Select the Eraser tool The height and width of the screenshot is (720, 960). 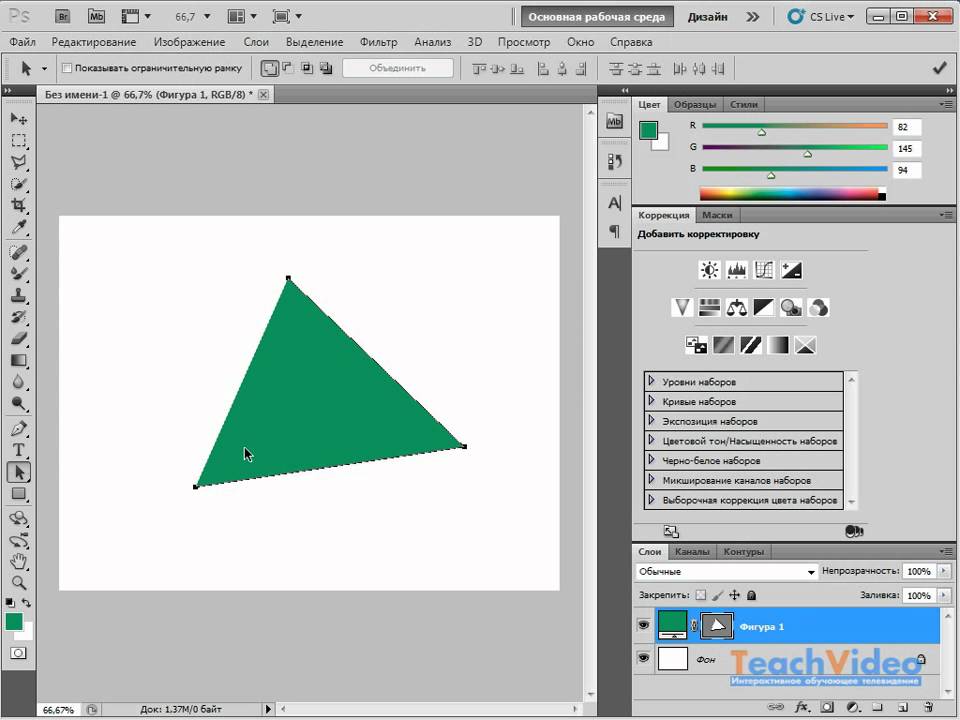click(x=18, y=339)
